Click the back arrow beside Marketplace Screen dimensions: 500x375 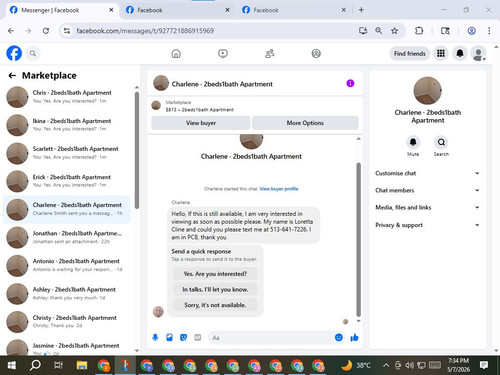(12, 76)
